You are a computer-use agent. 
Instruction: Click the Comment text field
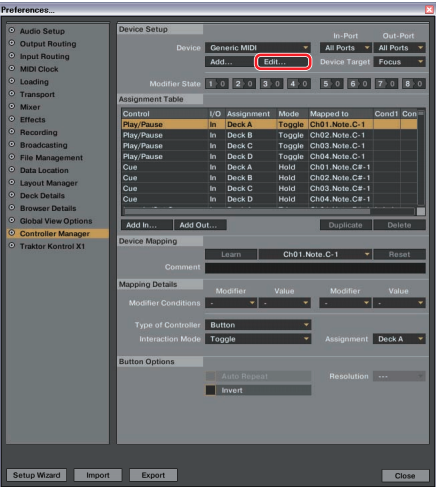tap(315, 268)
